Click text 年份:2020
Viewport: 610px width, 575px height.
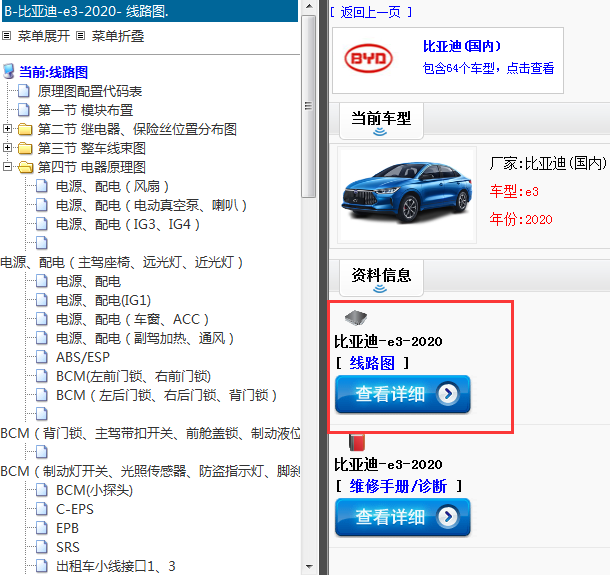(521, 219)
